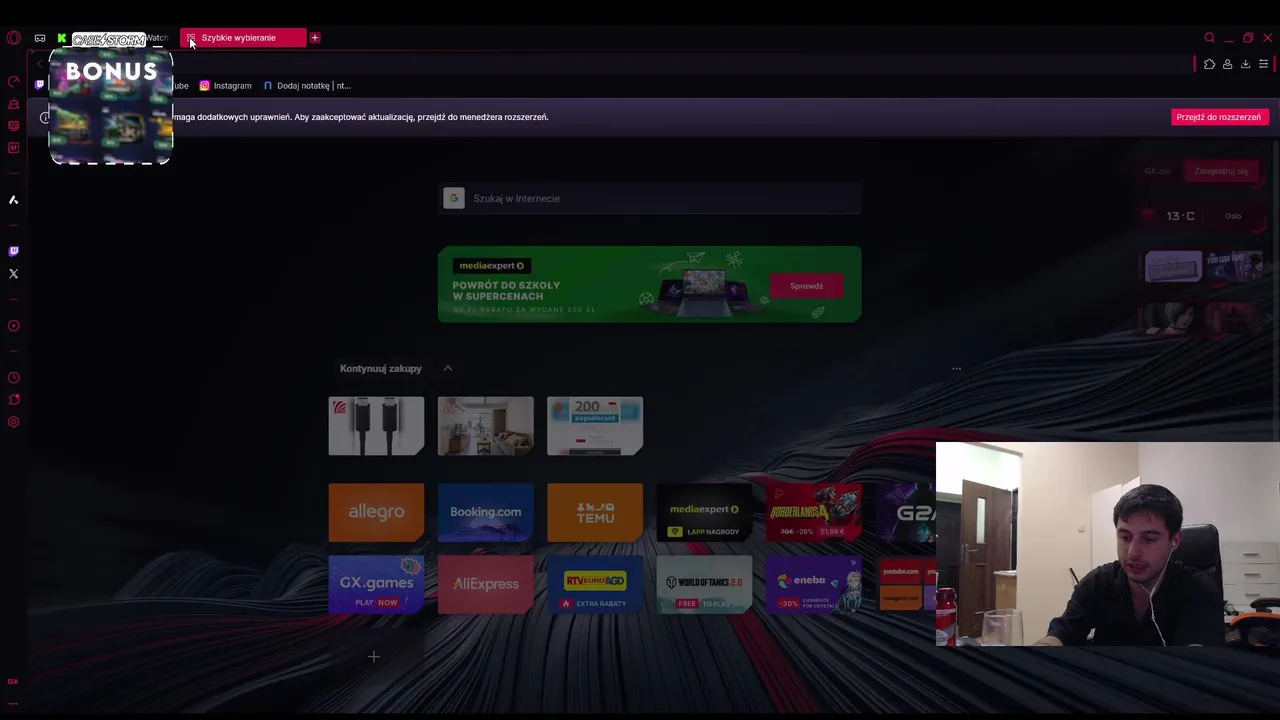Open the extensions puzzle icon
Screen dimensions: 1280x720
click(1209, 64)
